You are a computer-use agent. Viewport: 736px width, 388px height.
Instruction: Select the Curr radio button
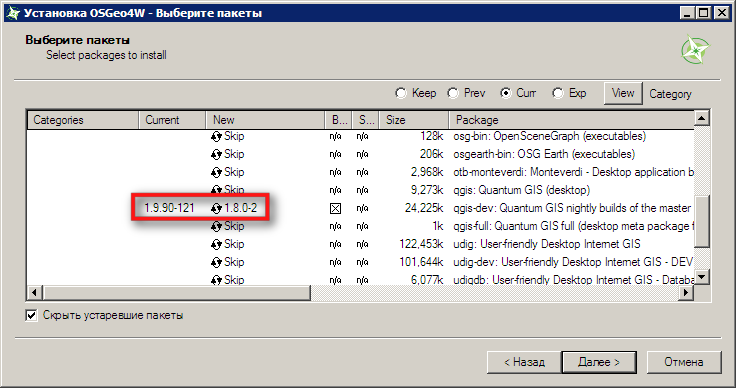tap(506, 93)
